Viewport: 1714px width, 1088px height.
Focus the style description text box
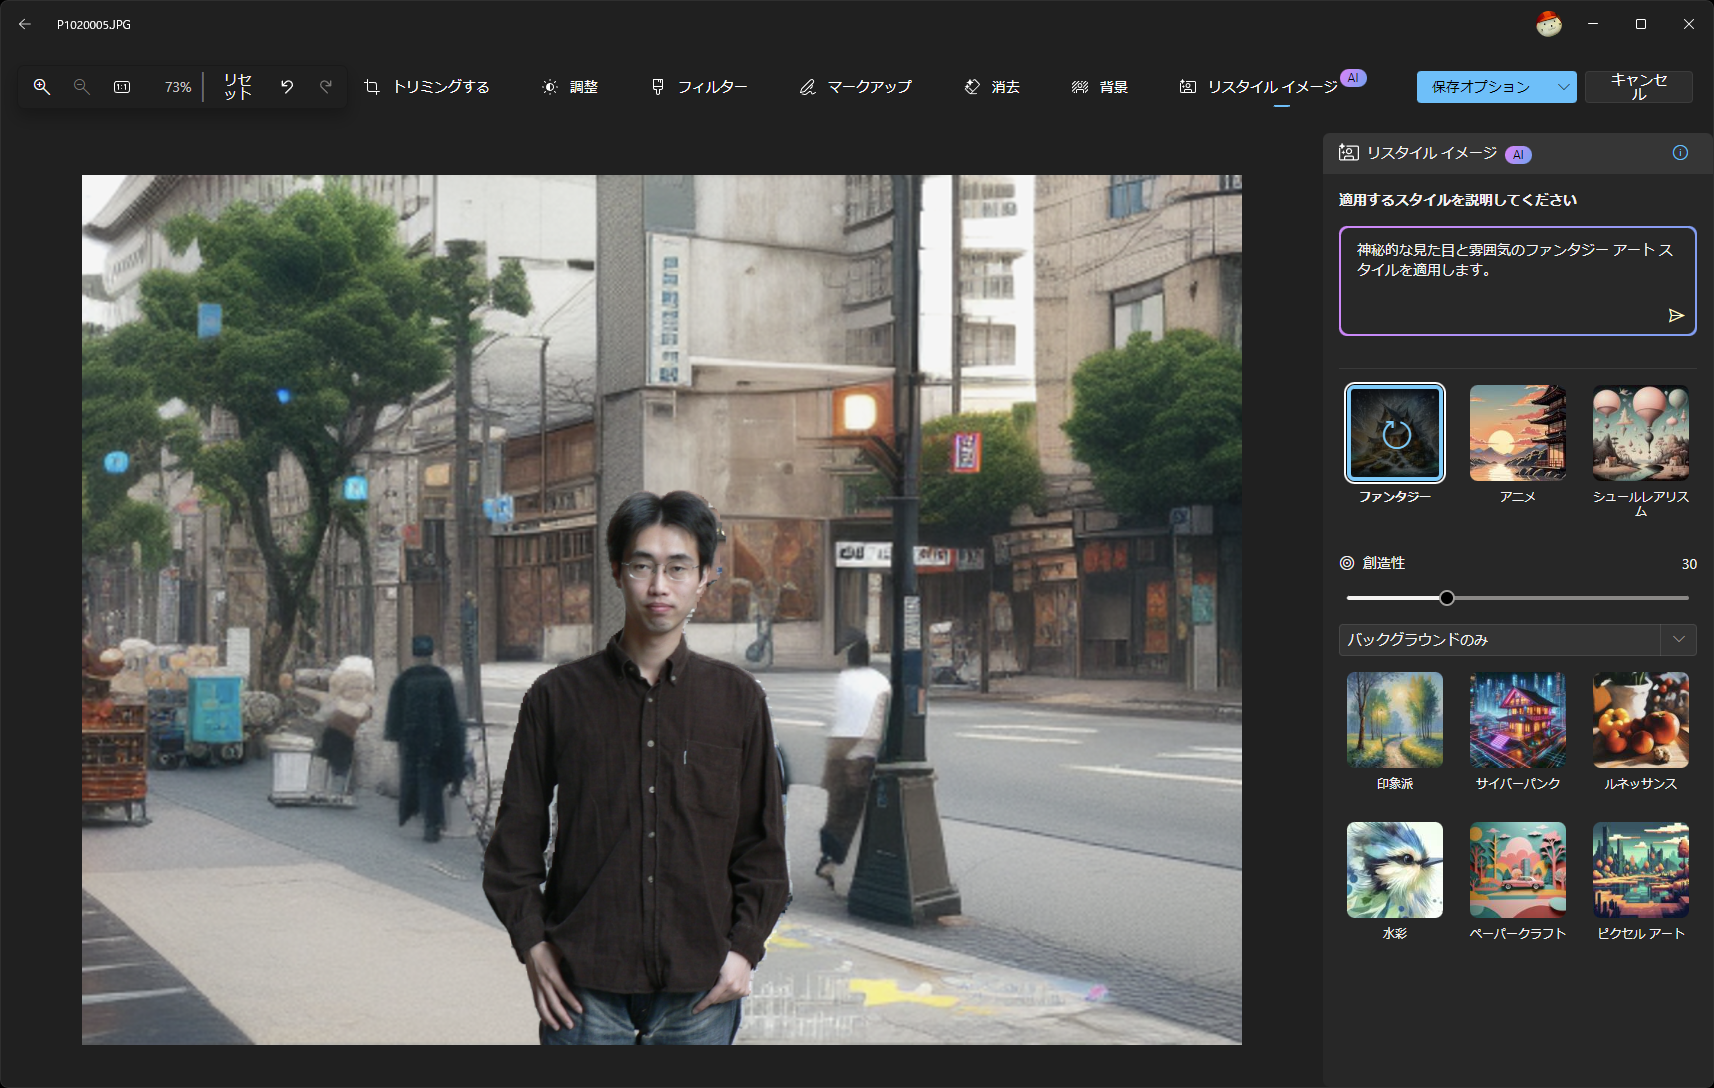pyautogui.click(x=1517, y=281)
